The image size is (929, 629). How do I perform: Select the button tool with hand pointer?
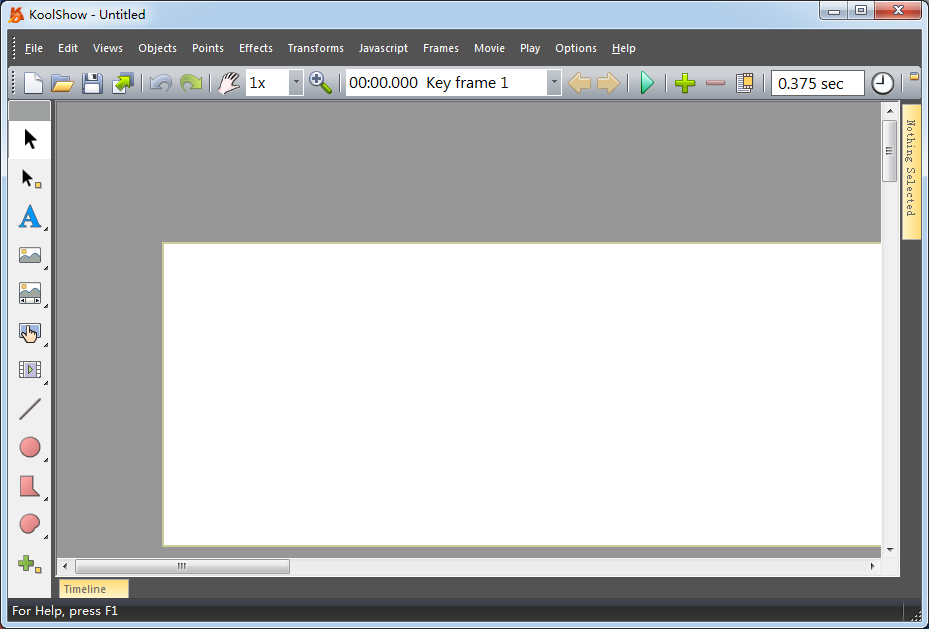[x=30, y=332]
